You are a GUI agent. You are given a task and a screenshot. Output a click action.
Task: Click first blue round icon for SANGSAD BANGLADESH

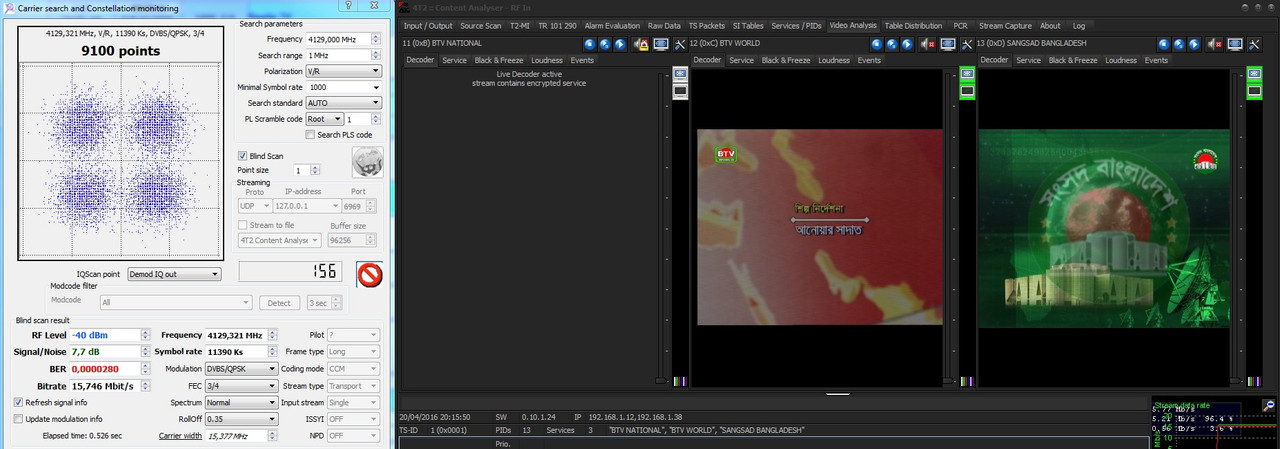tap(1163, 44)
